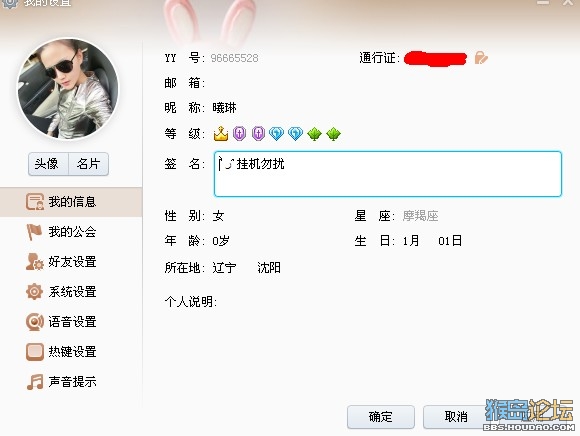
Task: Click the first purple shield level icon
Action: click(x=240, y=133)
